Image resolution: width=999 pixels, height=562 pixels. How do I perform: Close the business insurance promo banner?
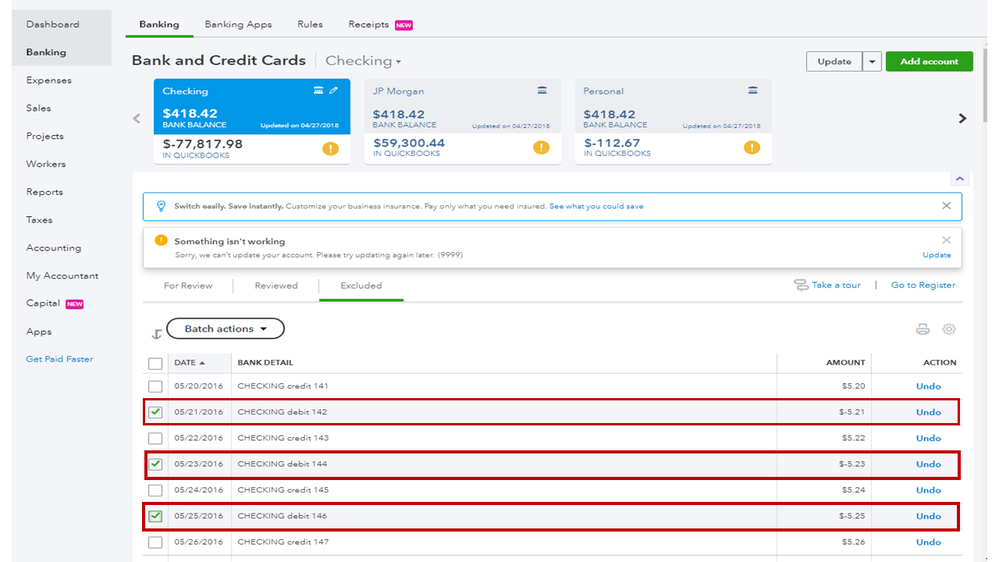click(x=946, y=206)
